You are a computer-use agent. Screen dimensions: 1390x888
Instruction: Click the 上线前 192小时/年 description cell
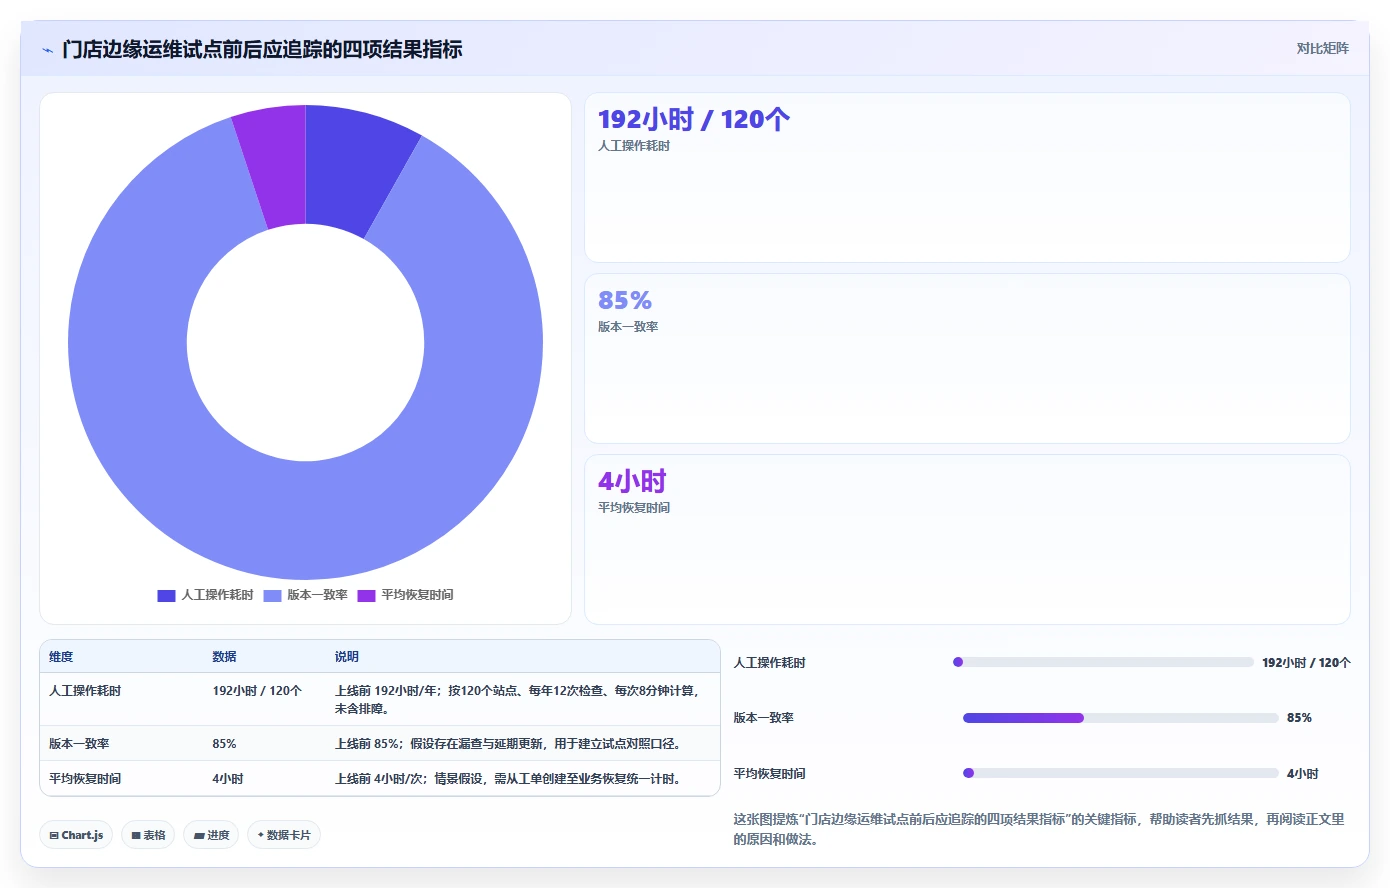point(518,700)
